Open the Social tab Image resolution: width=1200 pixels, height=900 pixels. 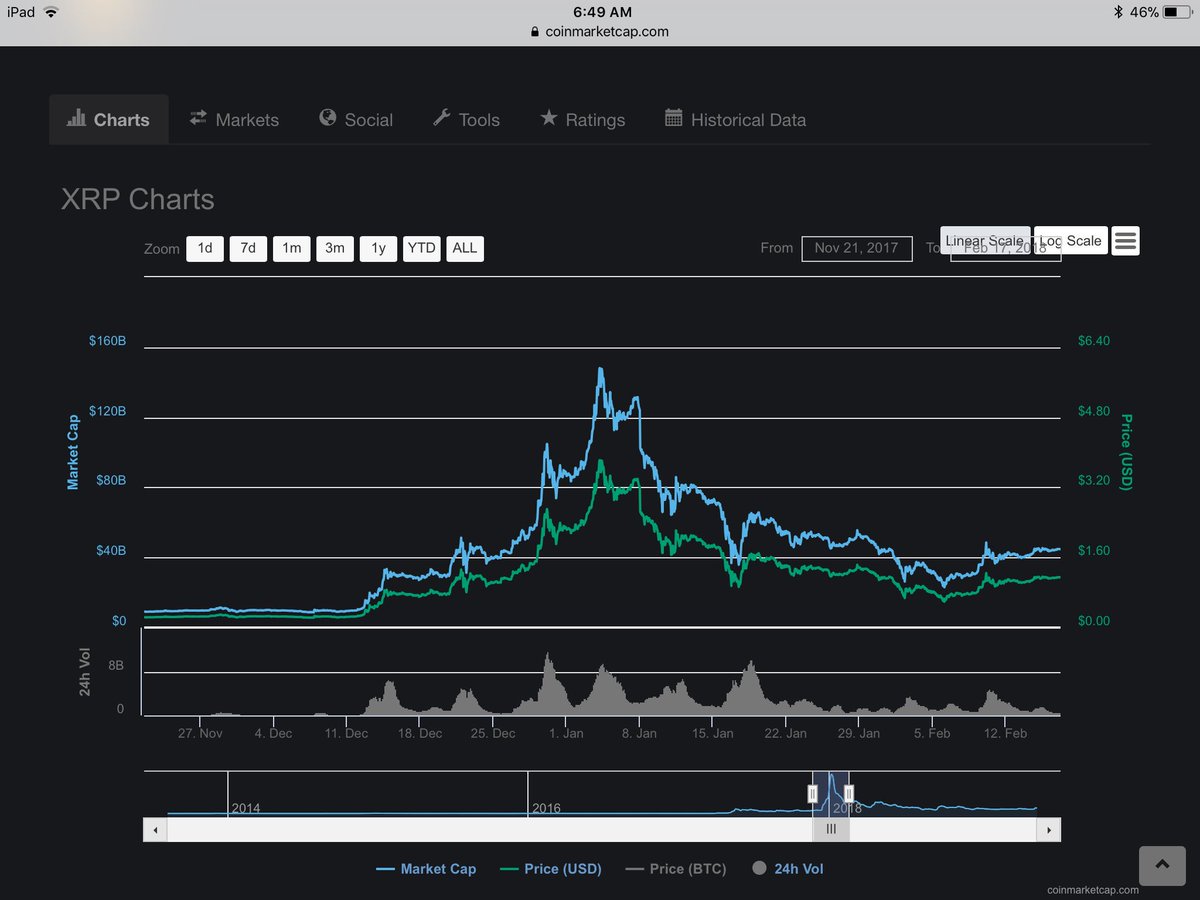point(356,119)
